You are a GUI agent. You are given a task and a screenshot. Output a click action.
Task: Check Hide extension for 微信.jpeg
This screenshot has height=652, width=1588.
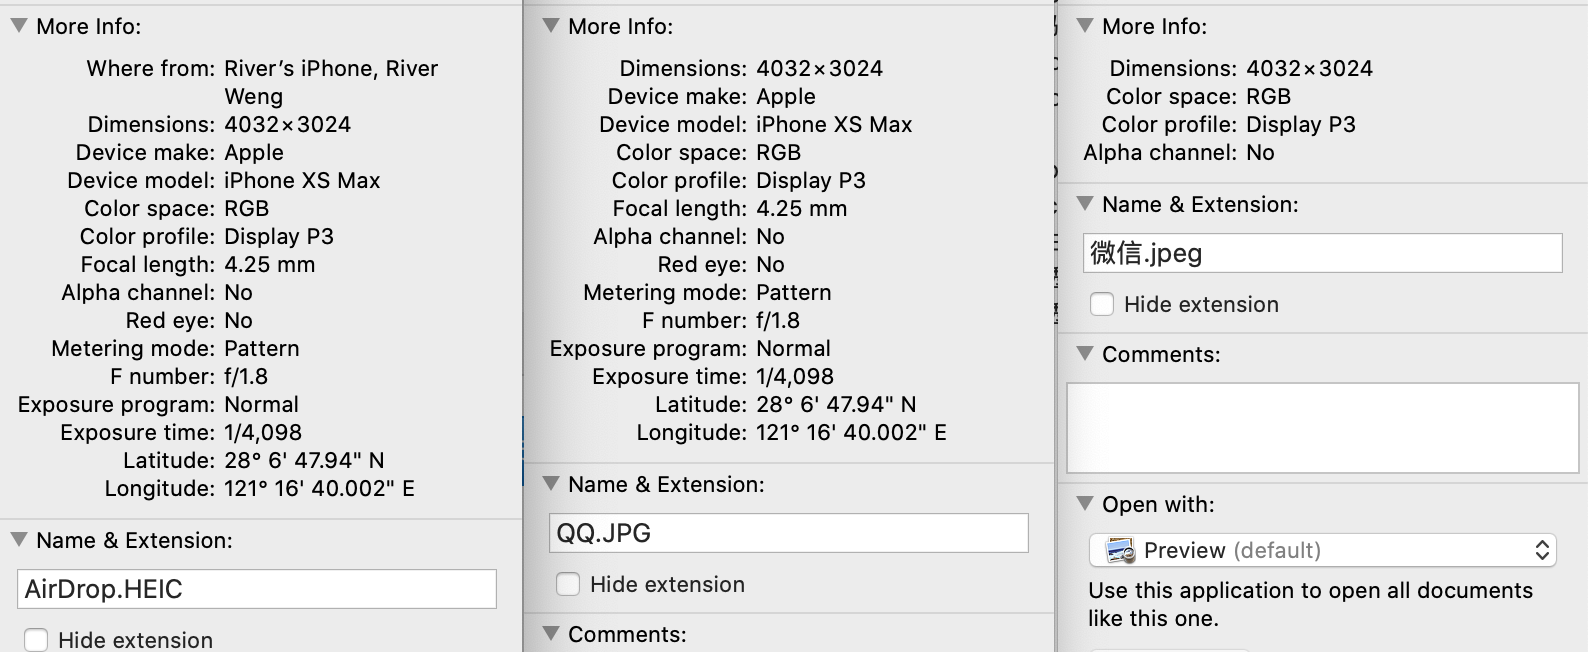click(x=1102, y=304)
